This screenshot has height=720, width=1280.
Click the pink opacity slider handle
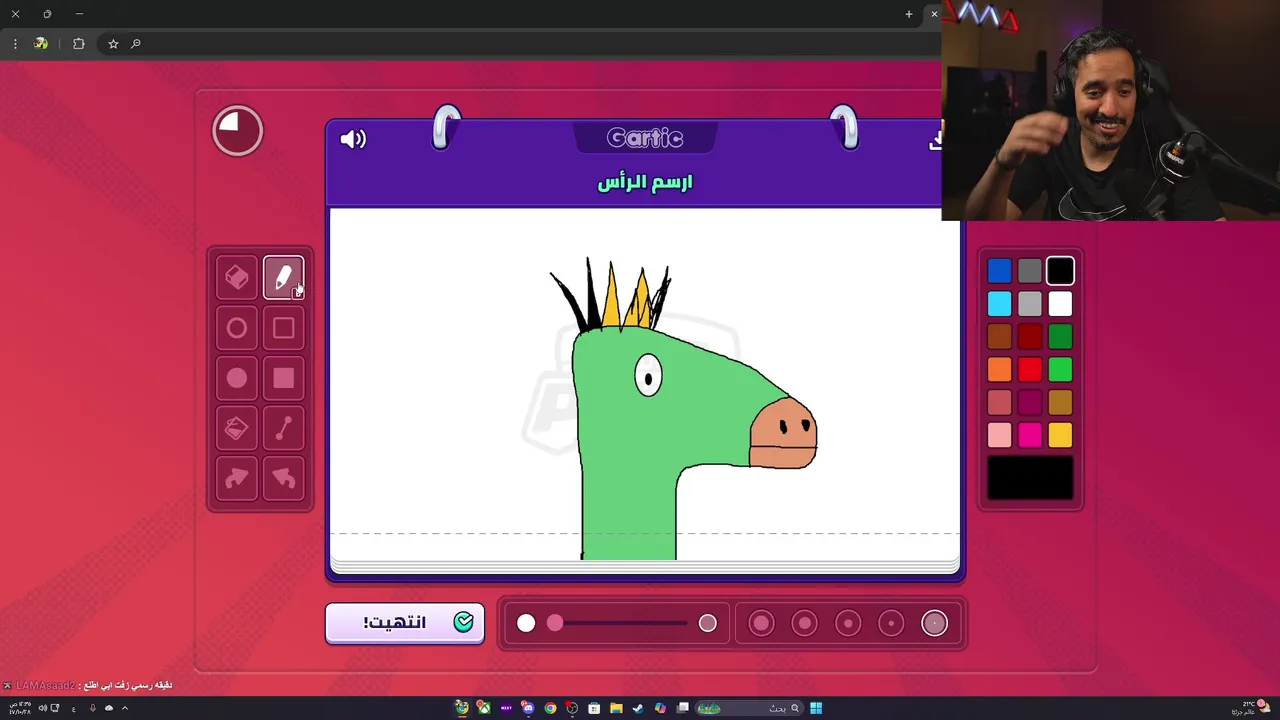coord(555,623)
